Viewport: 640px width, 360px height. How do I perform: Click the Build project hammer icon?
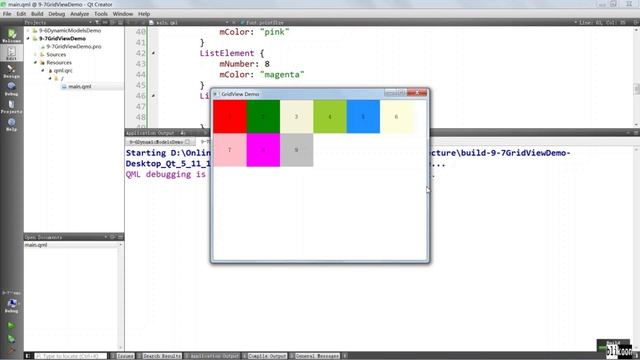coord(11,350)
